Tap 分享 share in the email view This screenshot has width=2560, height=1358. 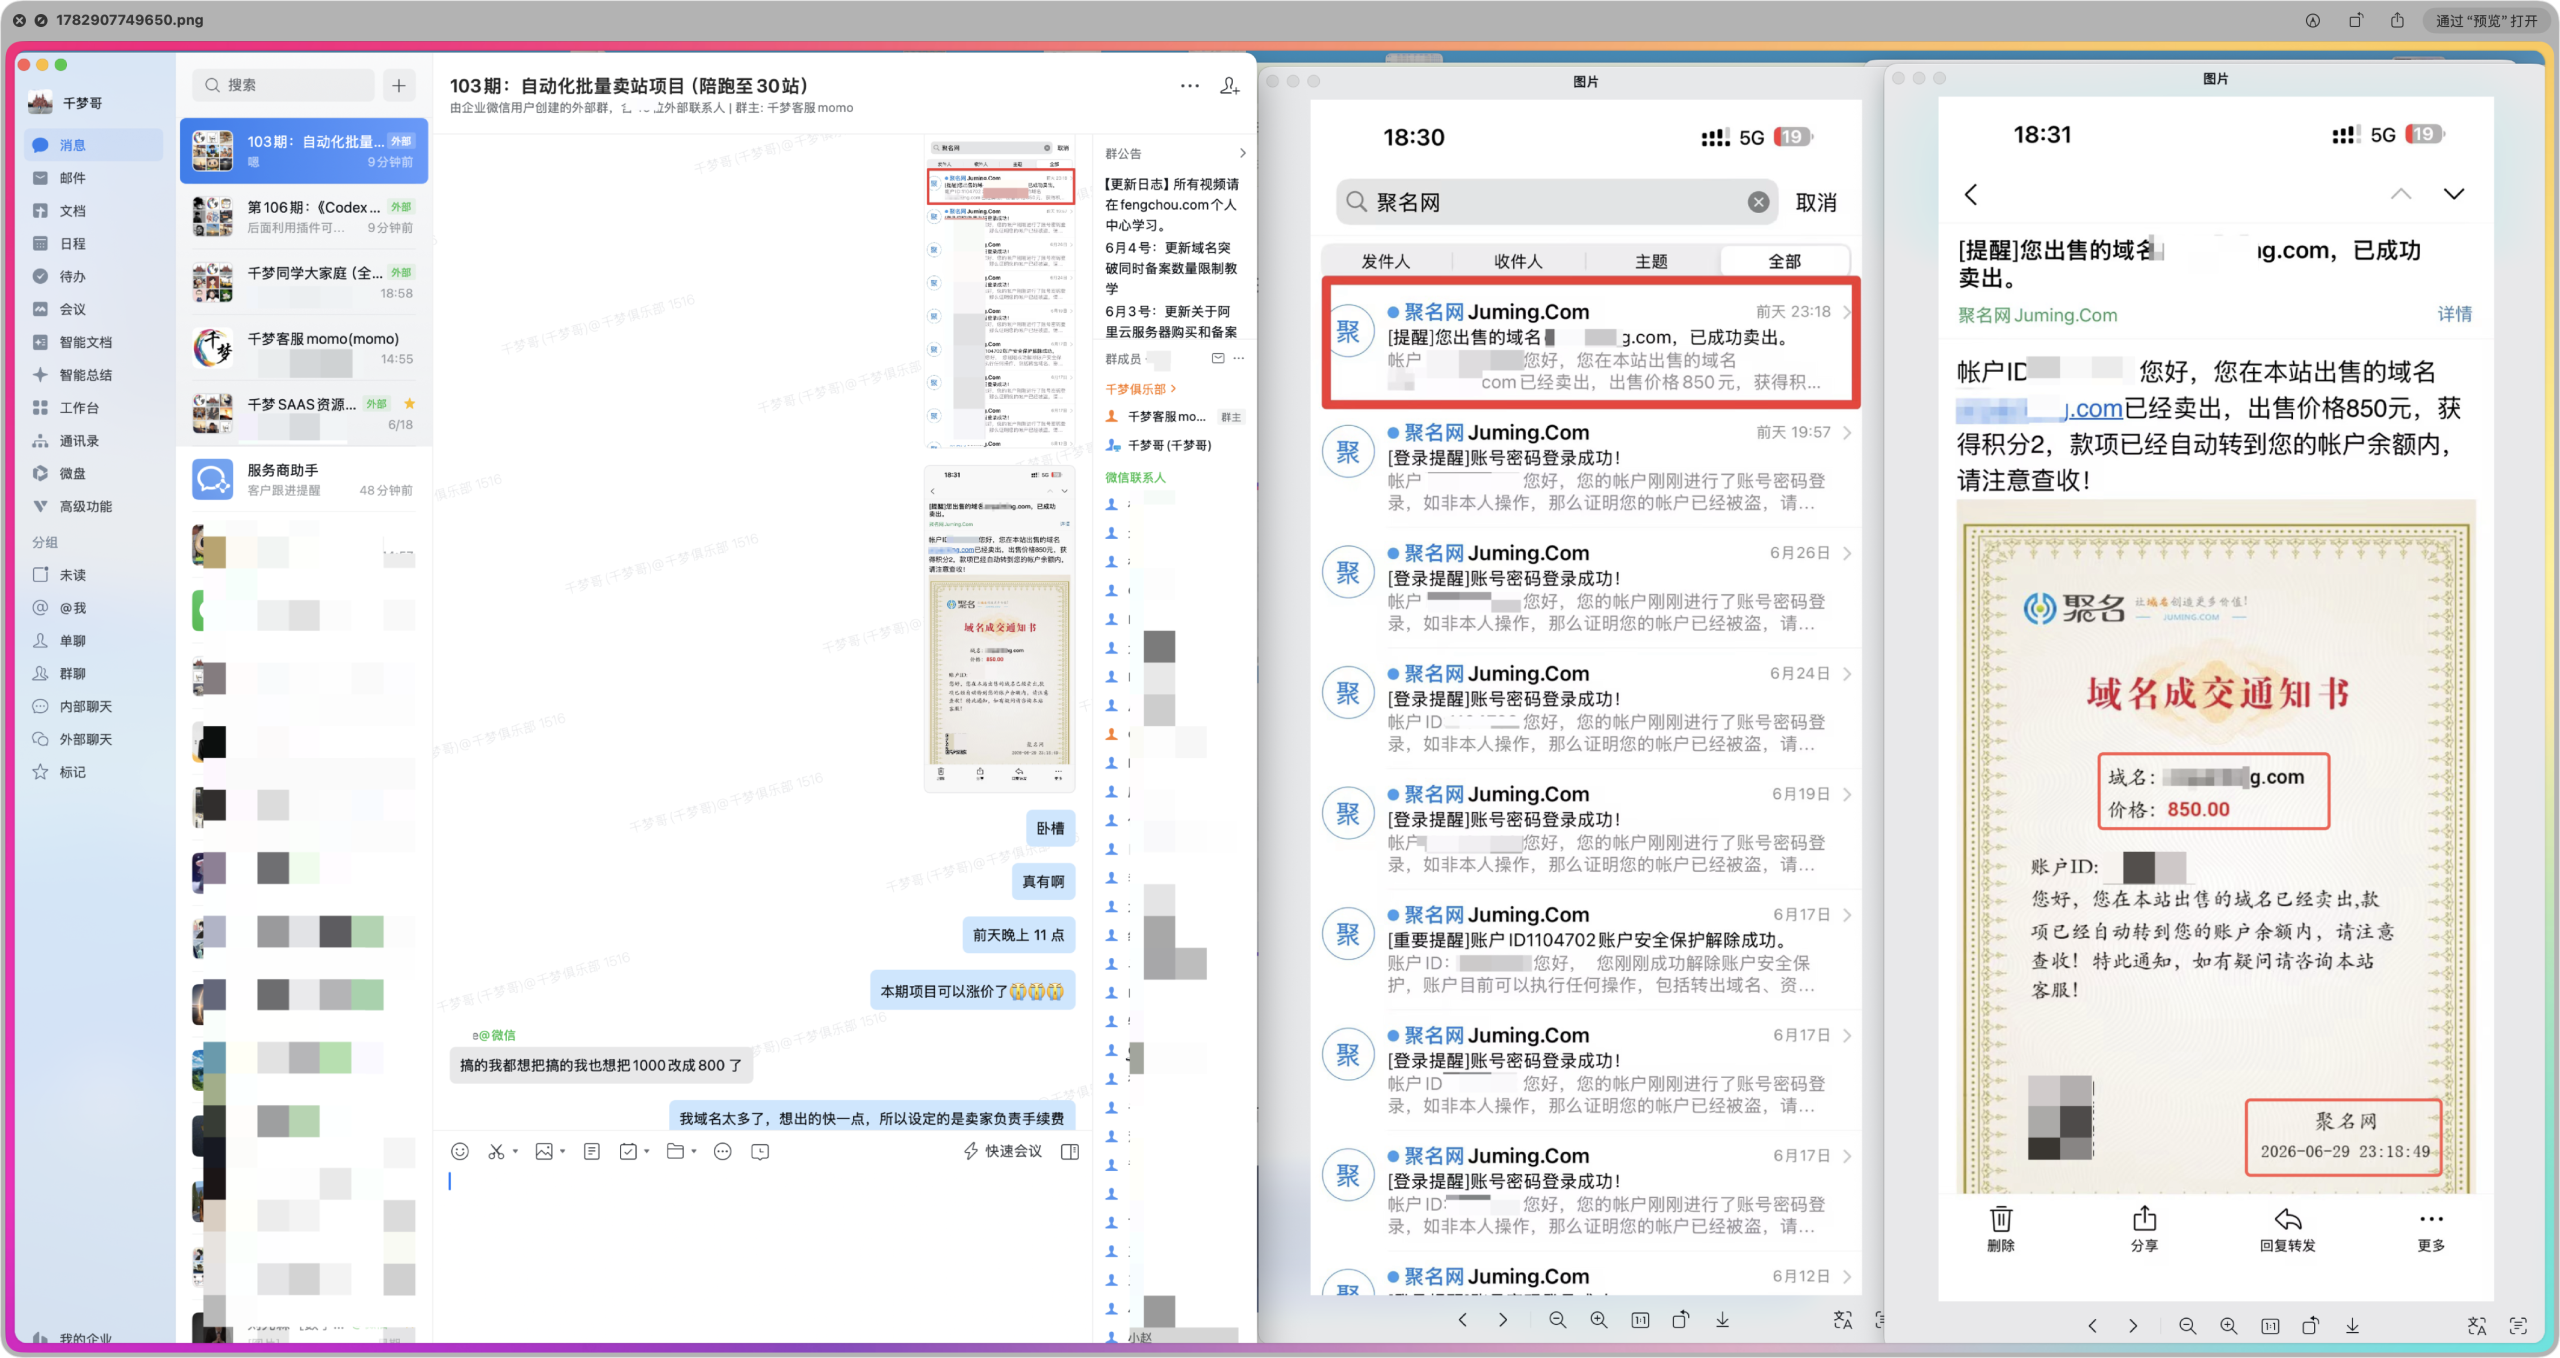coord(2144,1229)
